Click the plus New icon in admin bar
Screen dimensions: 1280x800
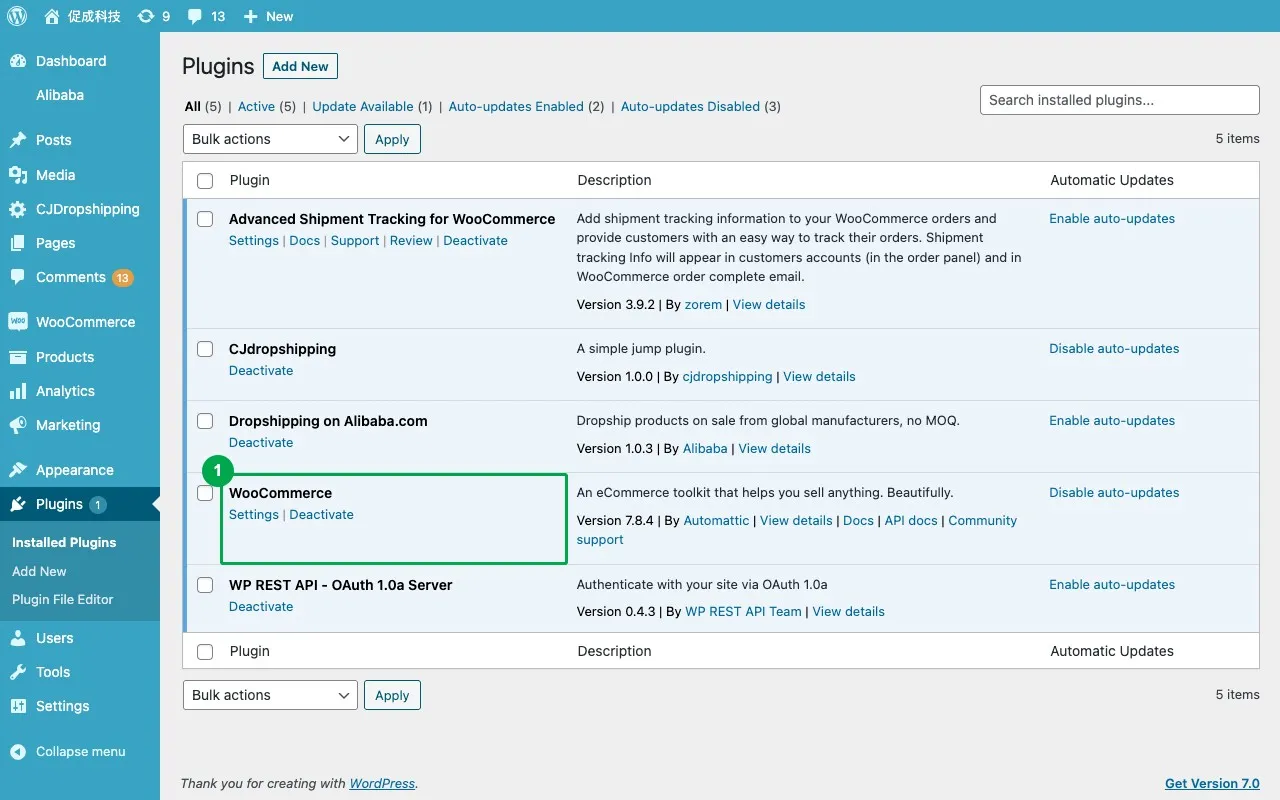tap(249, 16)
